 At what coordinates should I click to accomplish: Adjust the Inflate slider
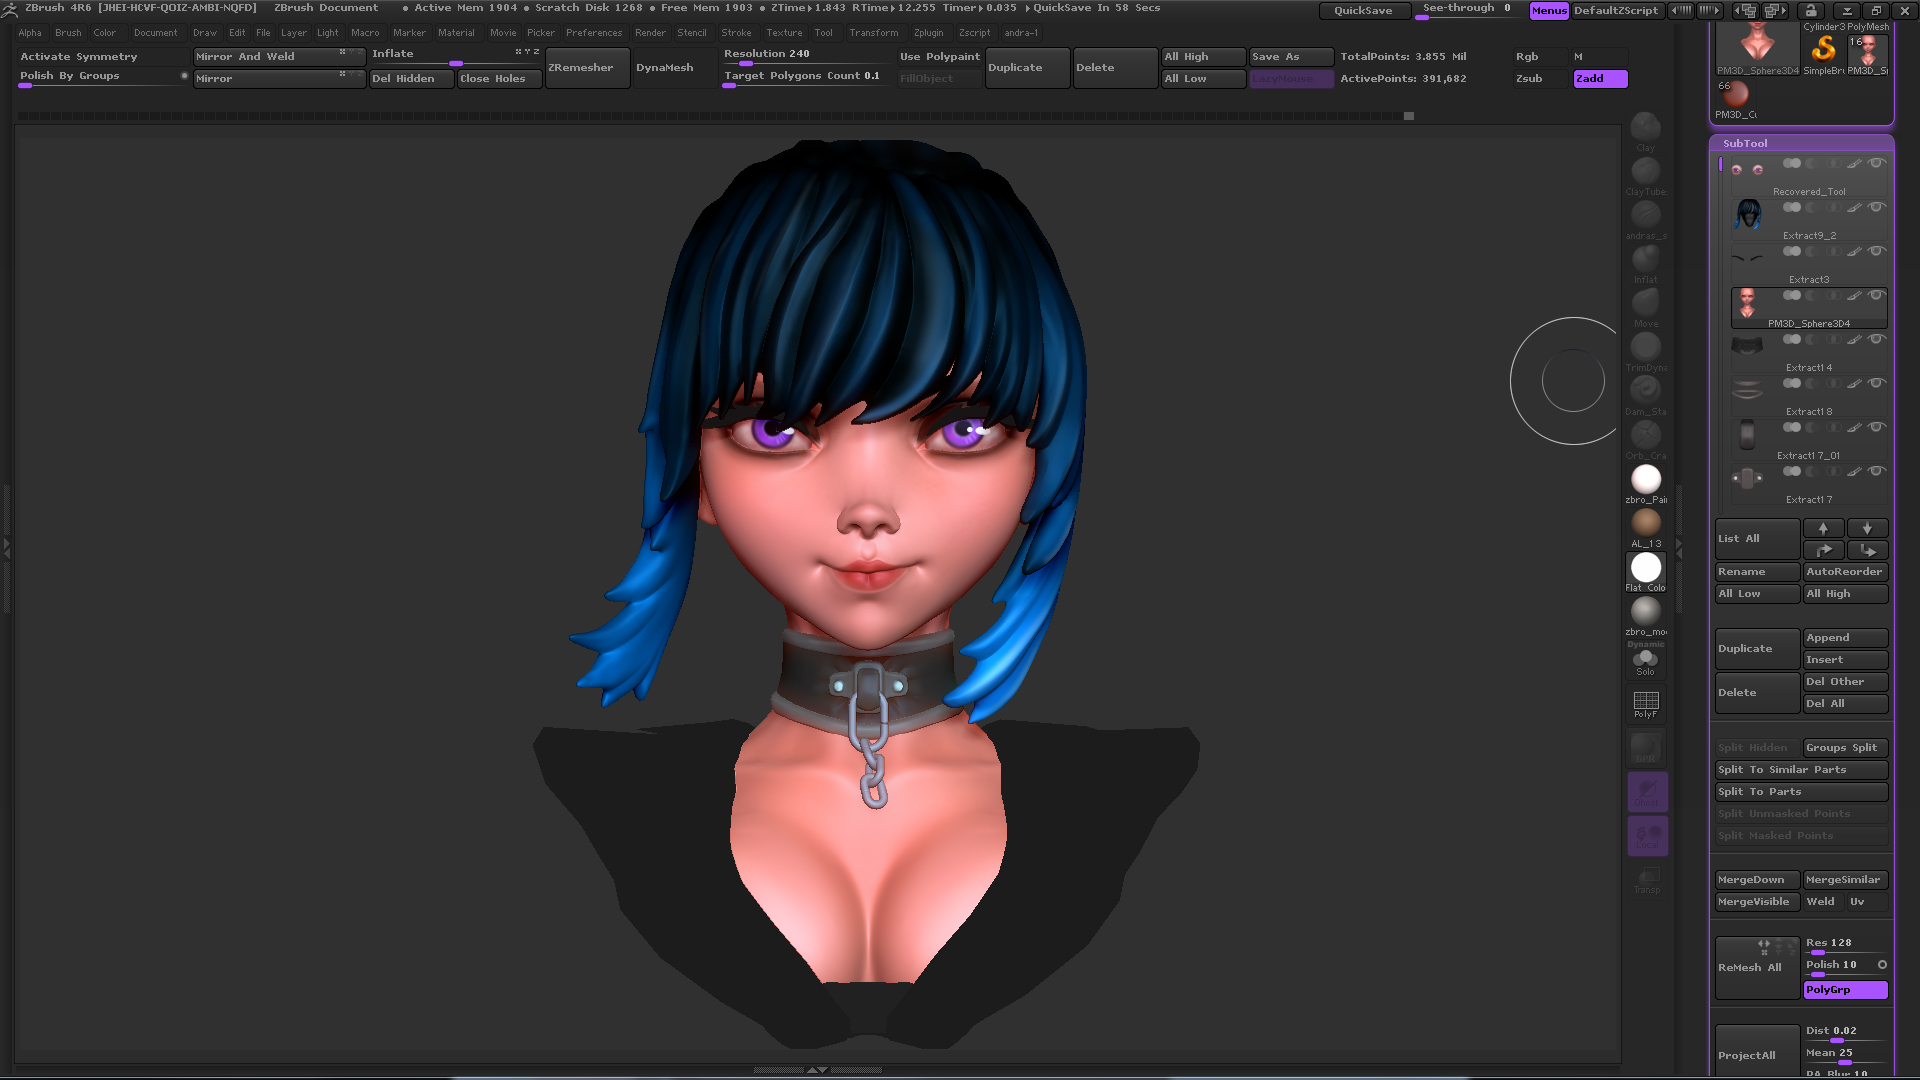click(455, 57)
